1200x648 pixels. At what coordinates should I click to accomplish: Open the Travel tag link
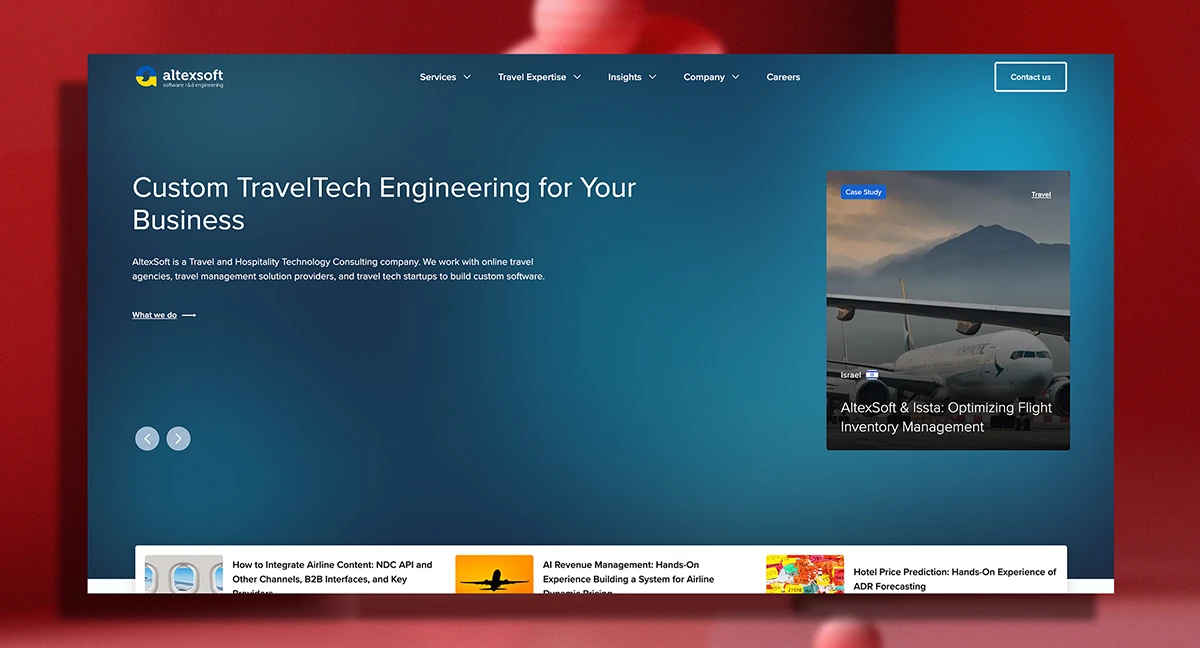[x=1041, y=194]
